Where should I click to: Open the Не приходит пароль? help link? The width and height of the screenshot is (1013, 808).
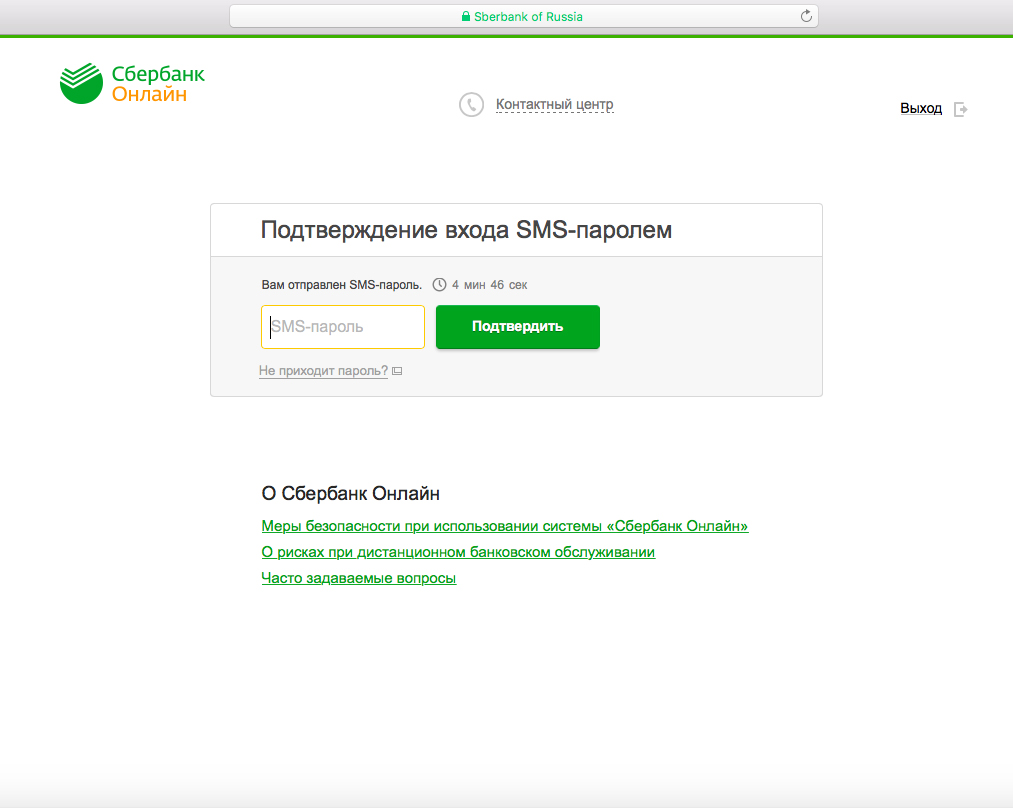pyautogui.click(x=323, y=371)
